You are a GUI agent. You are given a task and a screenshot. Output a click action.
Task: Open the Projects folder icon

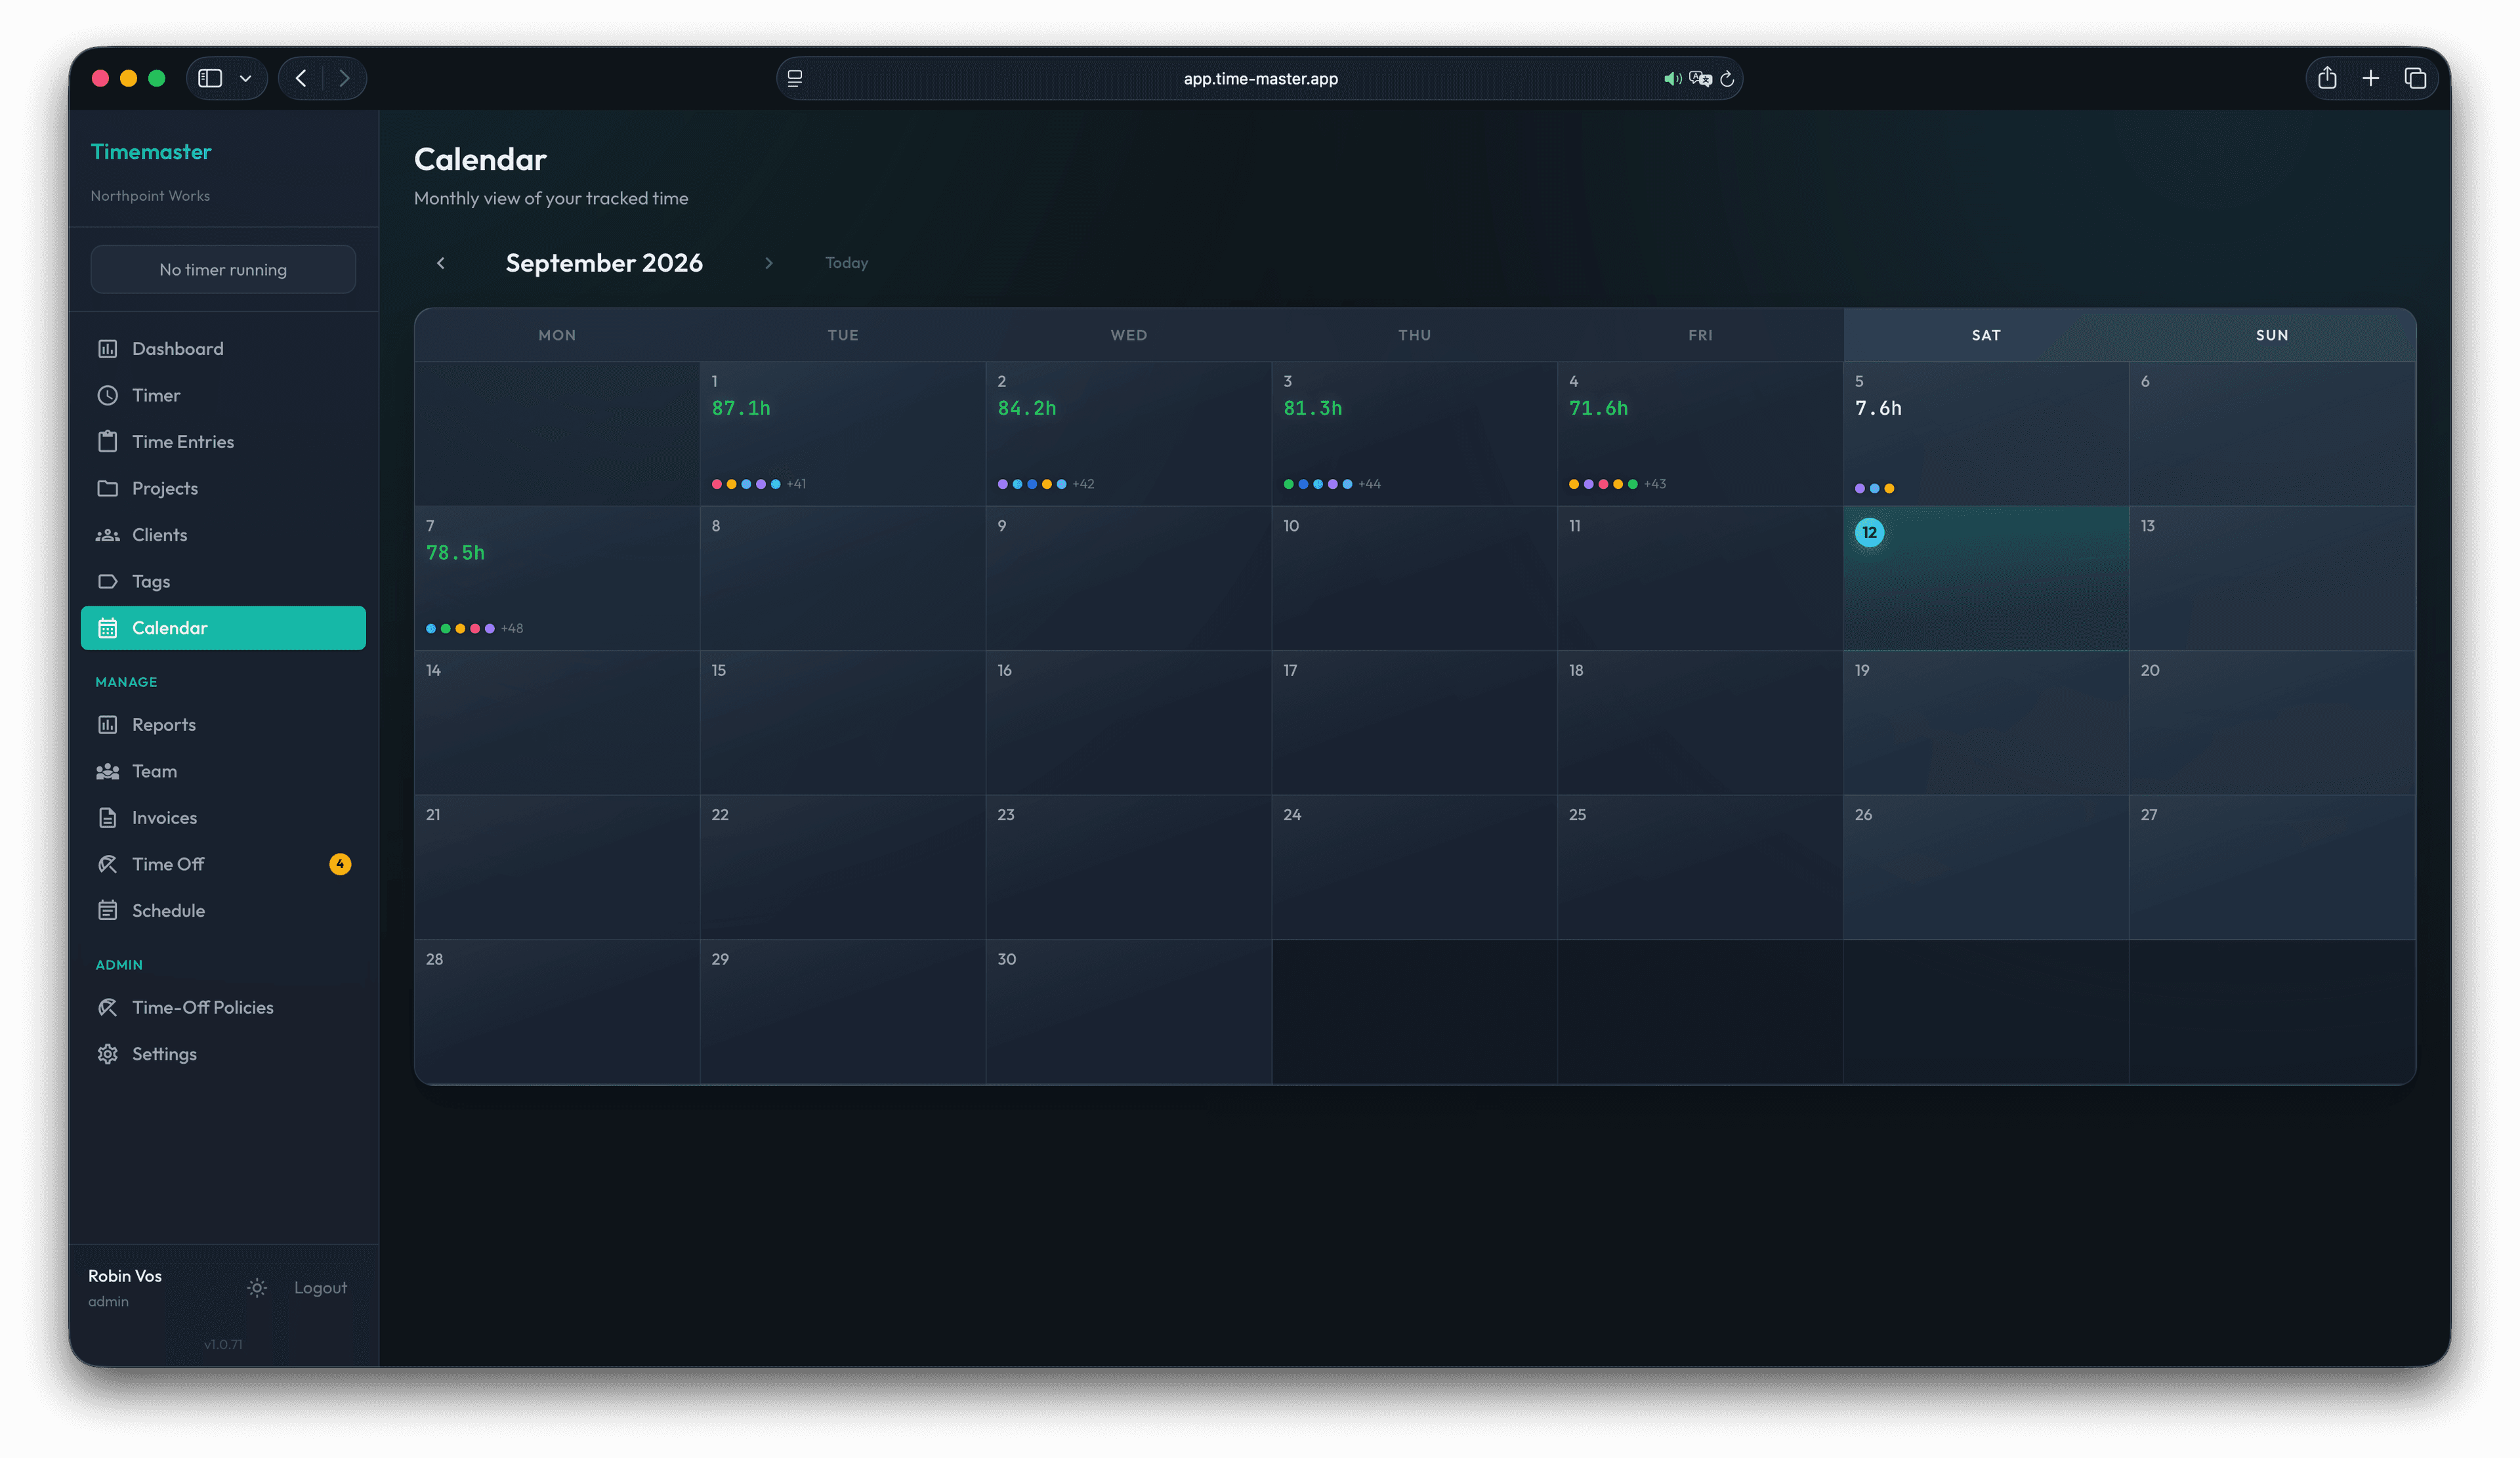(107, 488)
